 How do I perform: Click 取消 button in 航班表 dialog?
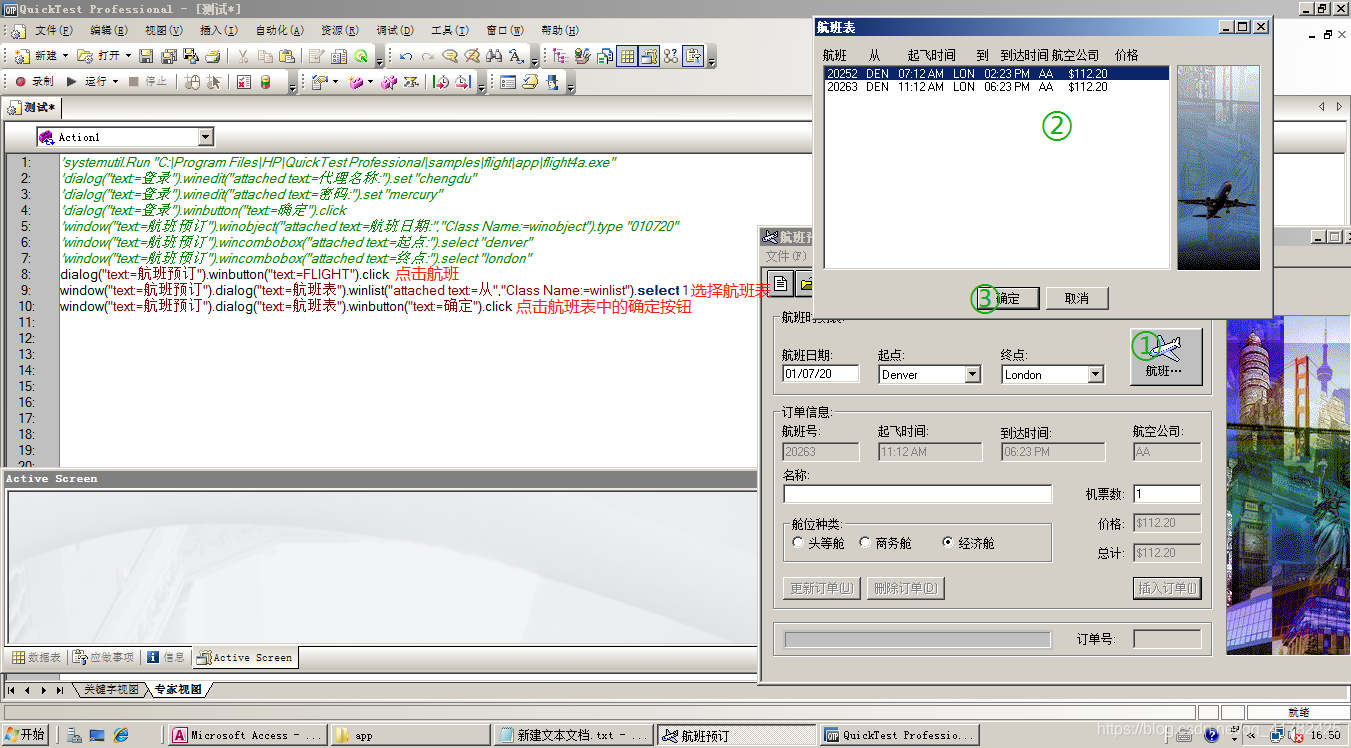pyautogui.click(x=1076, y=298)
